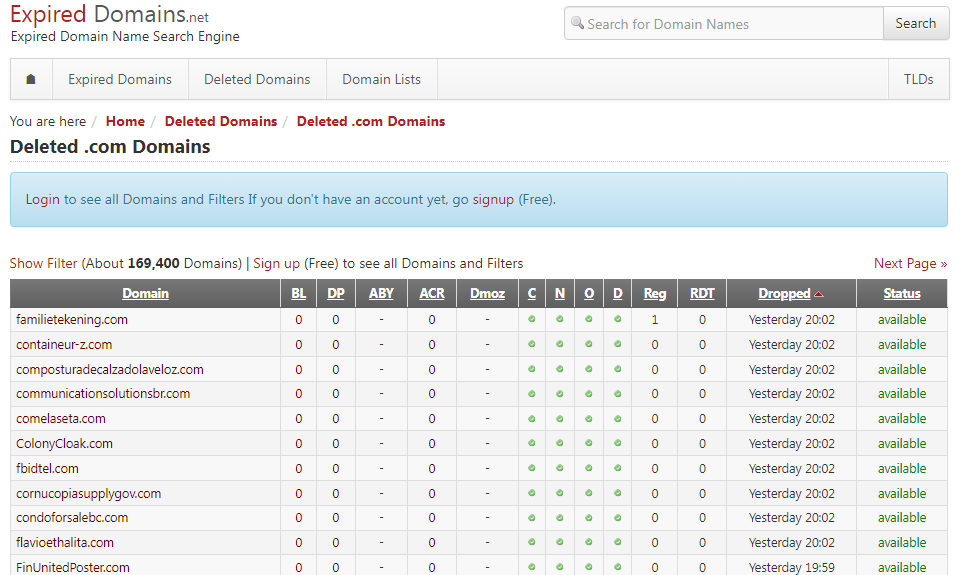Click green O status dot for comelaseta.com
The height and width of the screenshot is (575, 961).
coord(589,419)
